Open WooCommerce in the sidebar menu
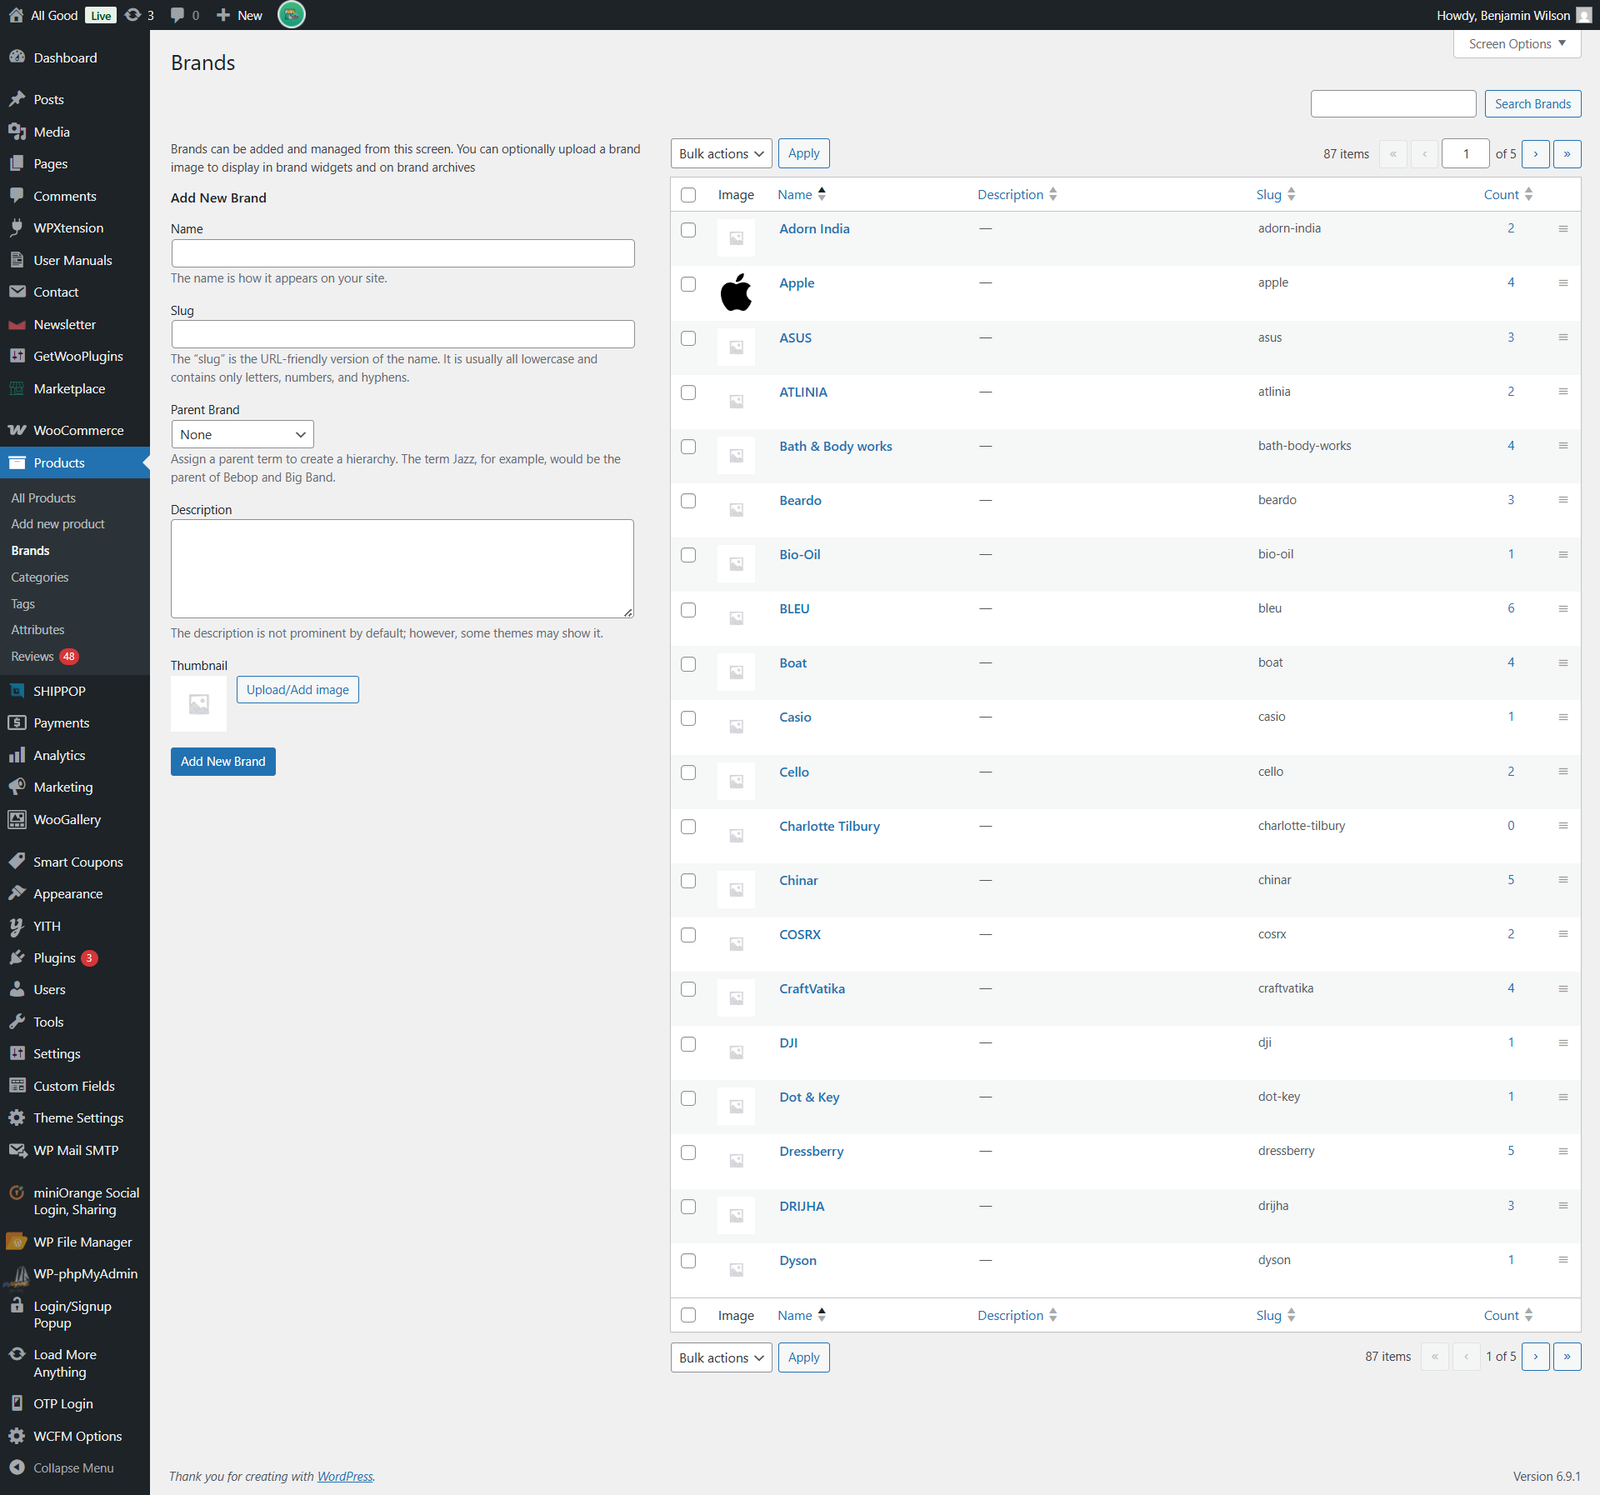 click(78, 430)
